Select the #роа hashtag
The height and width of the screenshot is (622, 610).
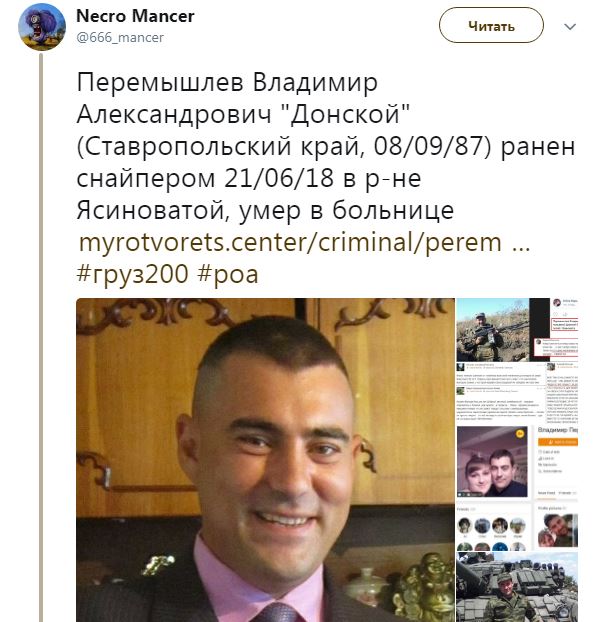(x=228, y=274)
